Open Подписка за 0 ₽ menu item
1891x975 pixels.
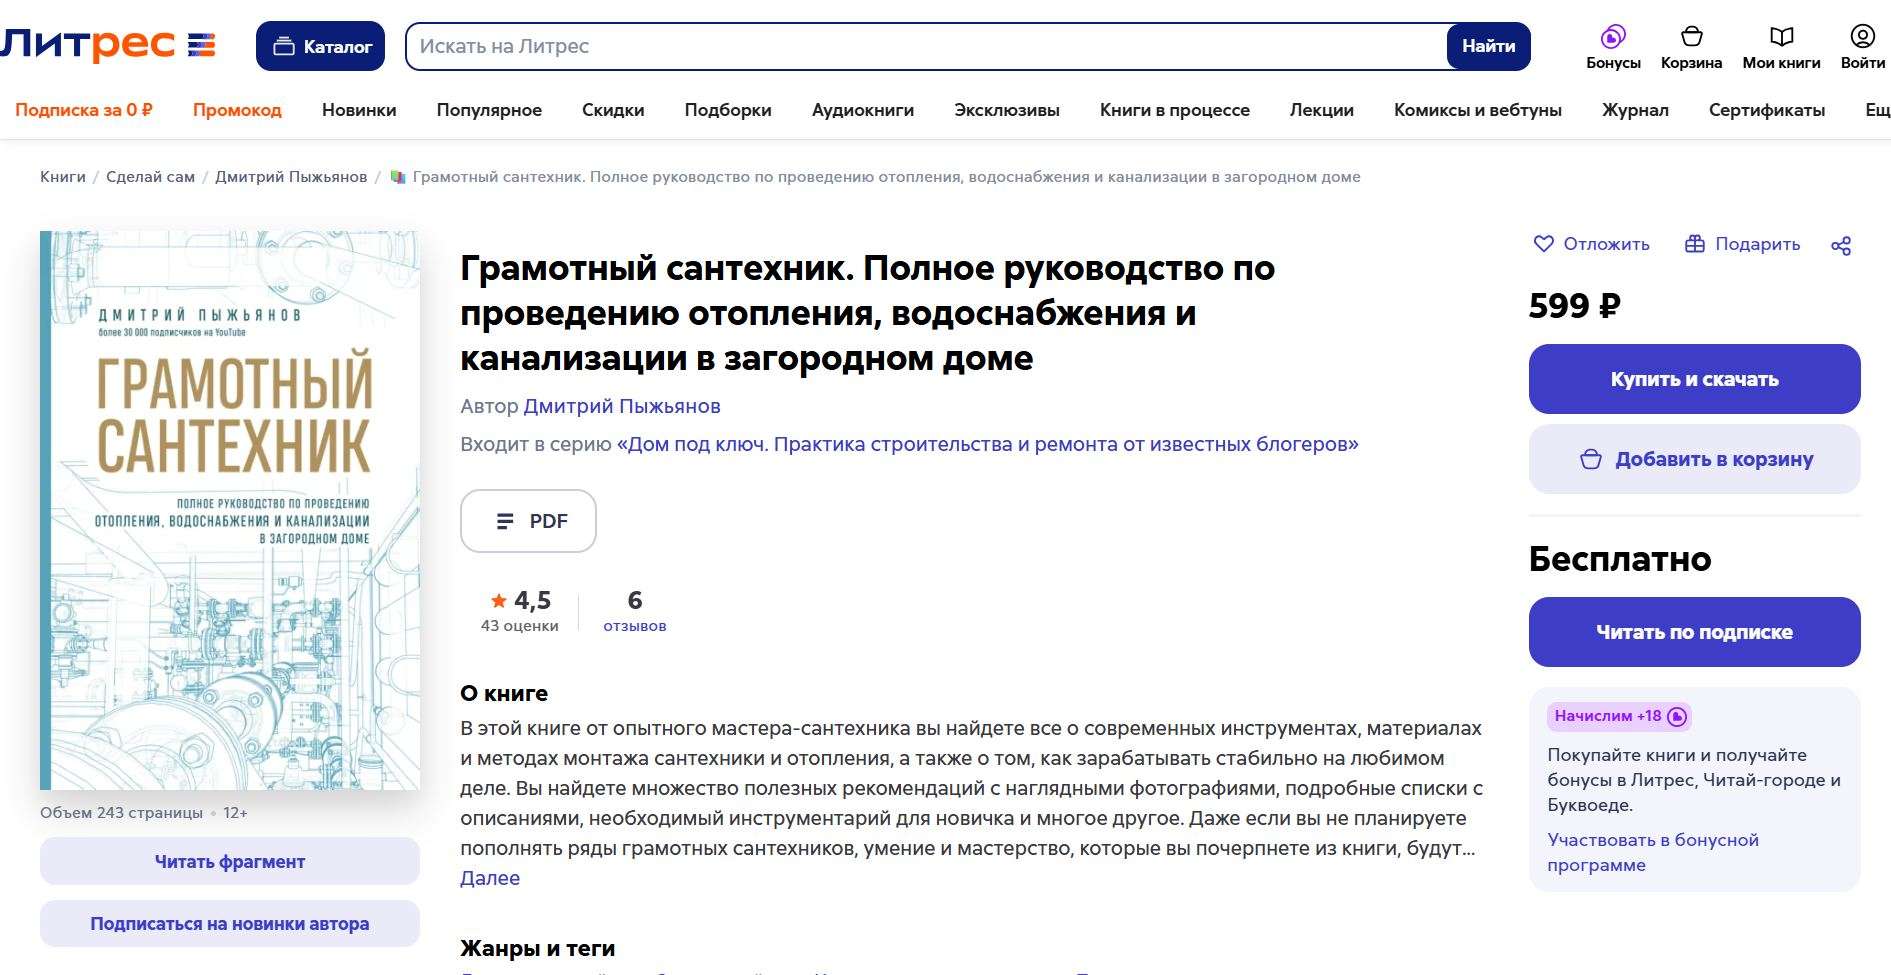click(x=84, y=110)
